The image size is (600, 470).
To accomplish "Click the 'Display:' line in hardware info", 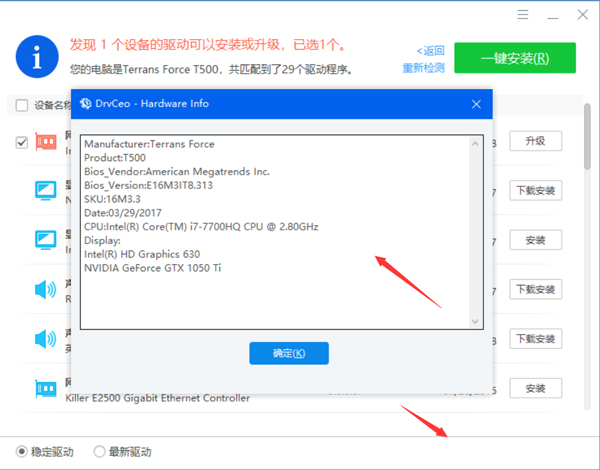I will tap(102, 241).
